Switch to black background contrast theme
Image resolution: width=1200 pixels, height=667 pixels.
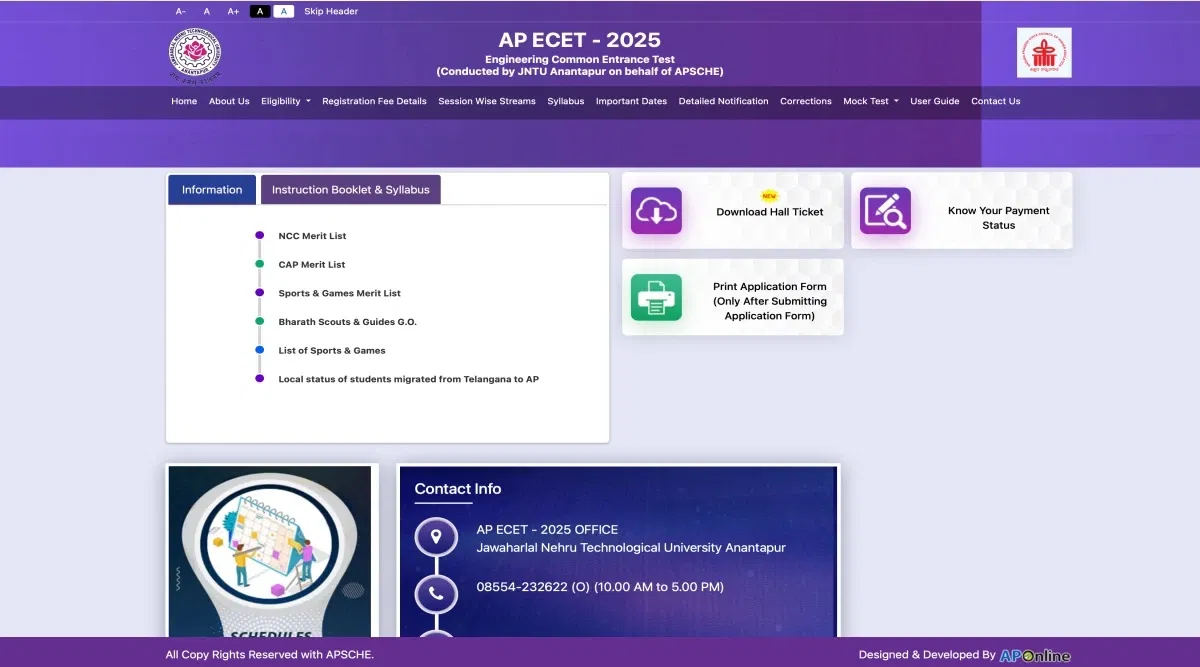click(260, 11)
